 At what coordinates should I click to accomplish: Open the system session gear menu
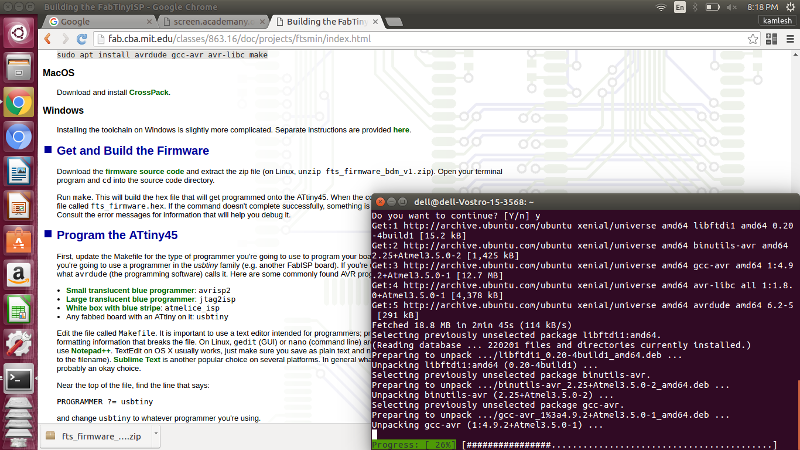(x=791, y=7)
